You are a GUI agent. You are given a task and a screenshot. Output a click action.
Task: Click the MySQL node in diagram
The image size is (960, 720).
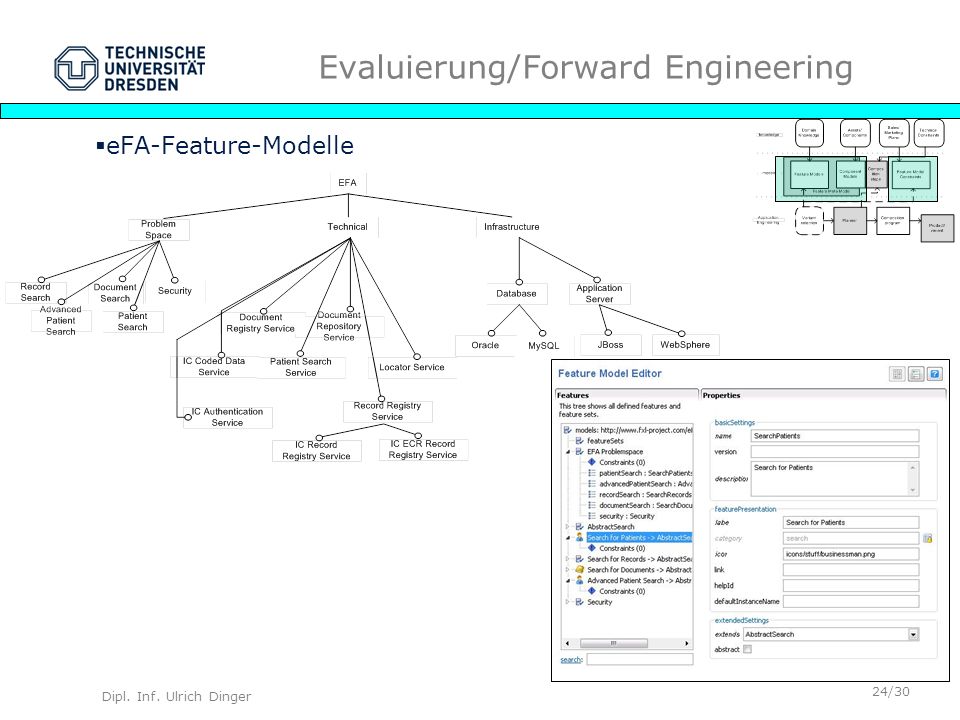(x=544, y=345)
